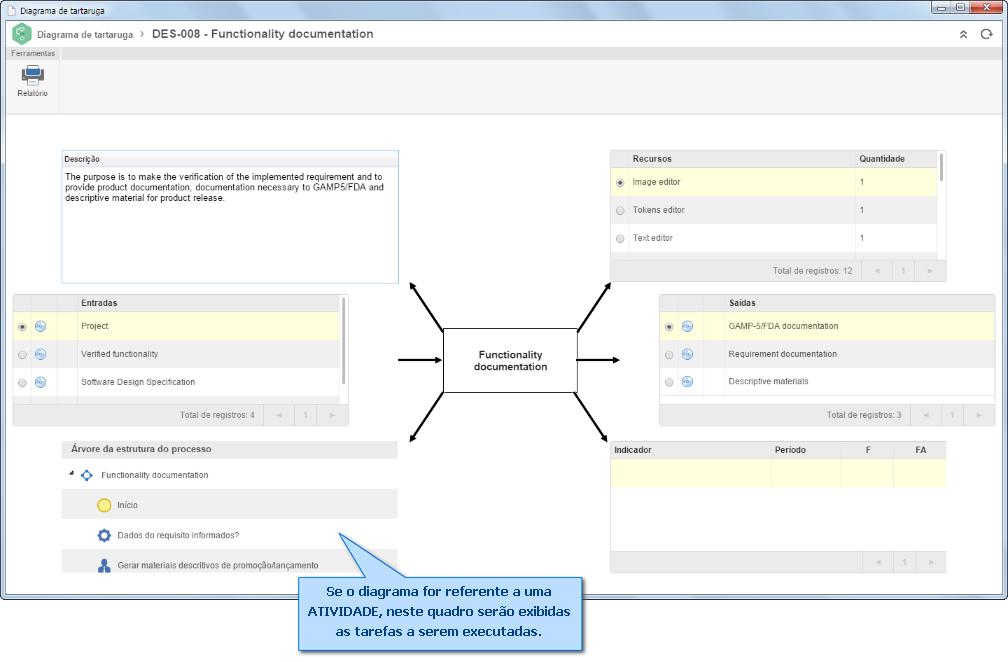Select the Image editor radio button
Screen dimensions: 1008x662
click(x=620, y=183)
